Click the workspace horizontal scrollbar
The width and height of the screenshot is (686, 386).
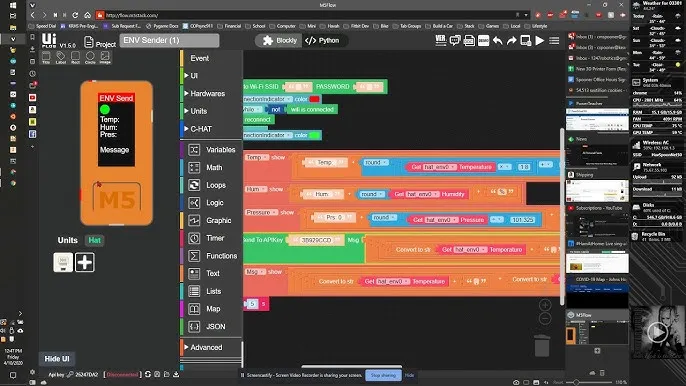pos(351,366)
